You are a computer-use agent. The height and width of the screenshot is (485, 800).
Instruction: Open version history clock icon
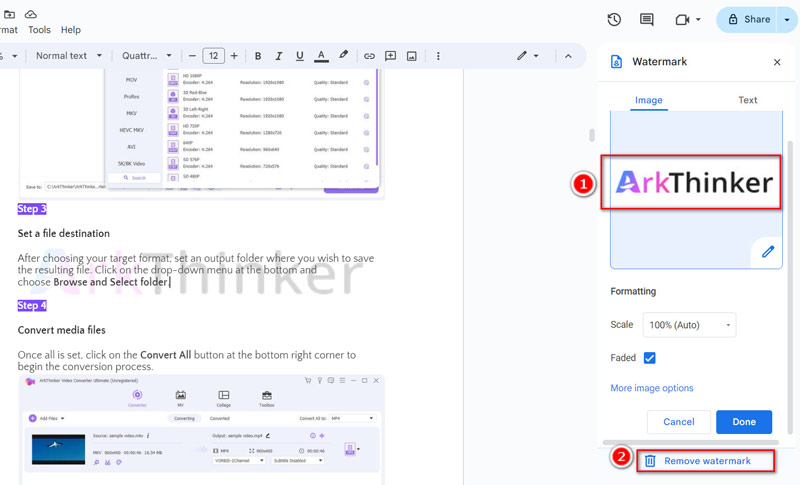(x=614, y=20)
